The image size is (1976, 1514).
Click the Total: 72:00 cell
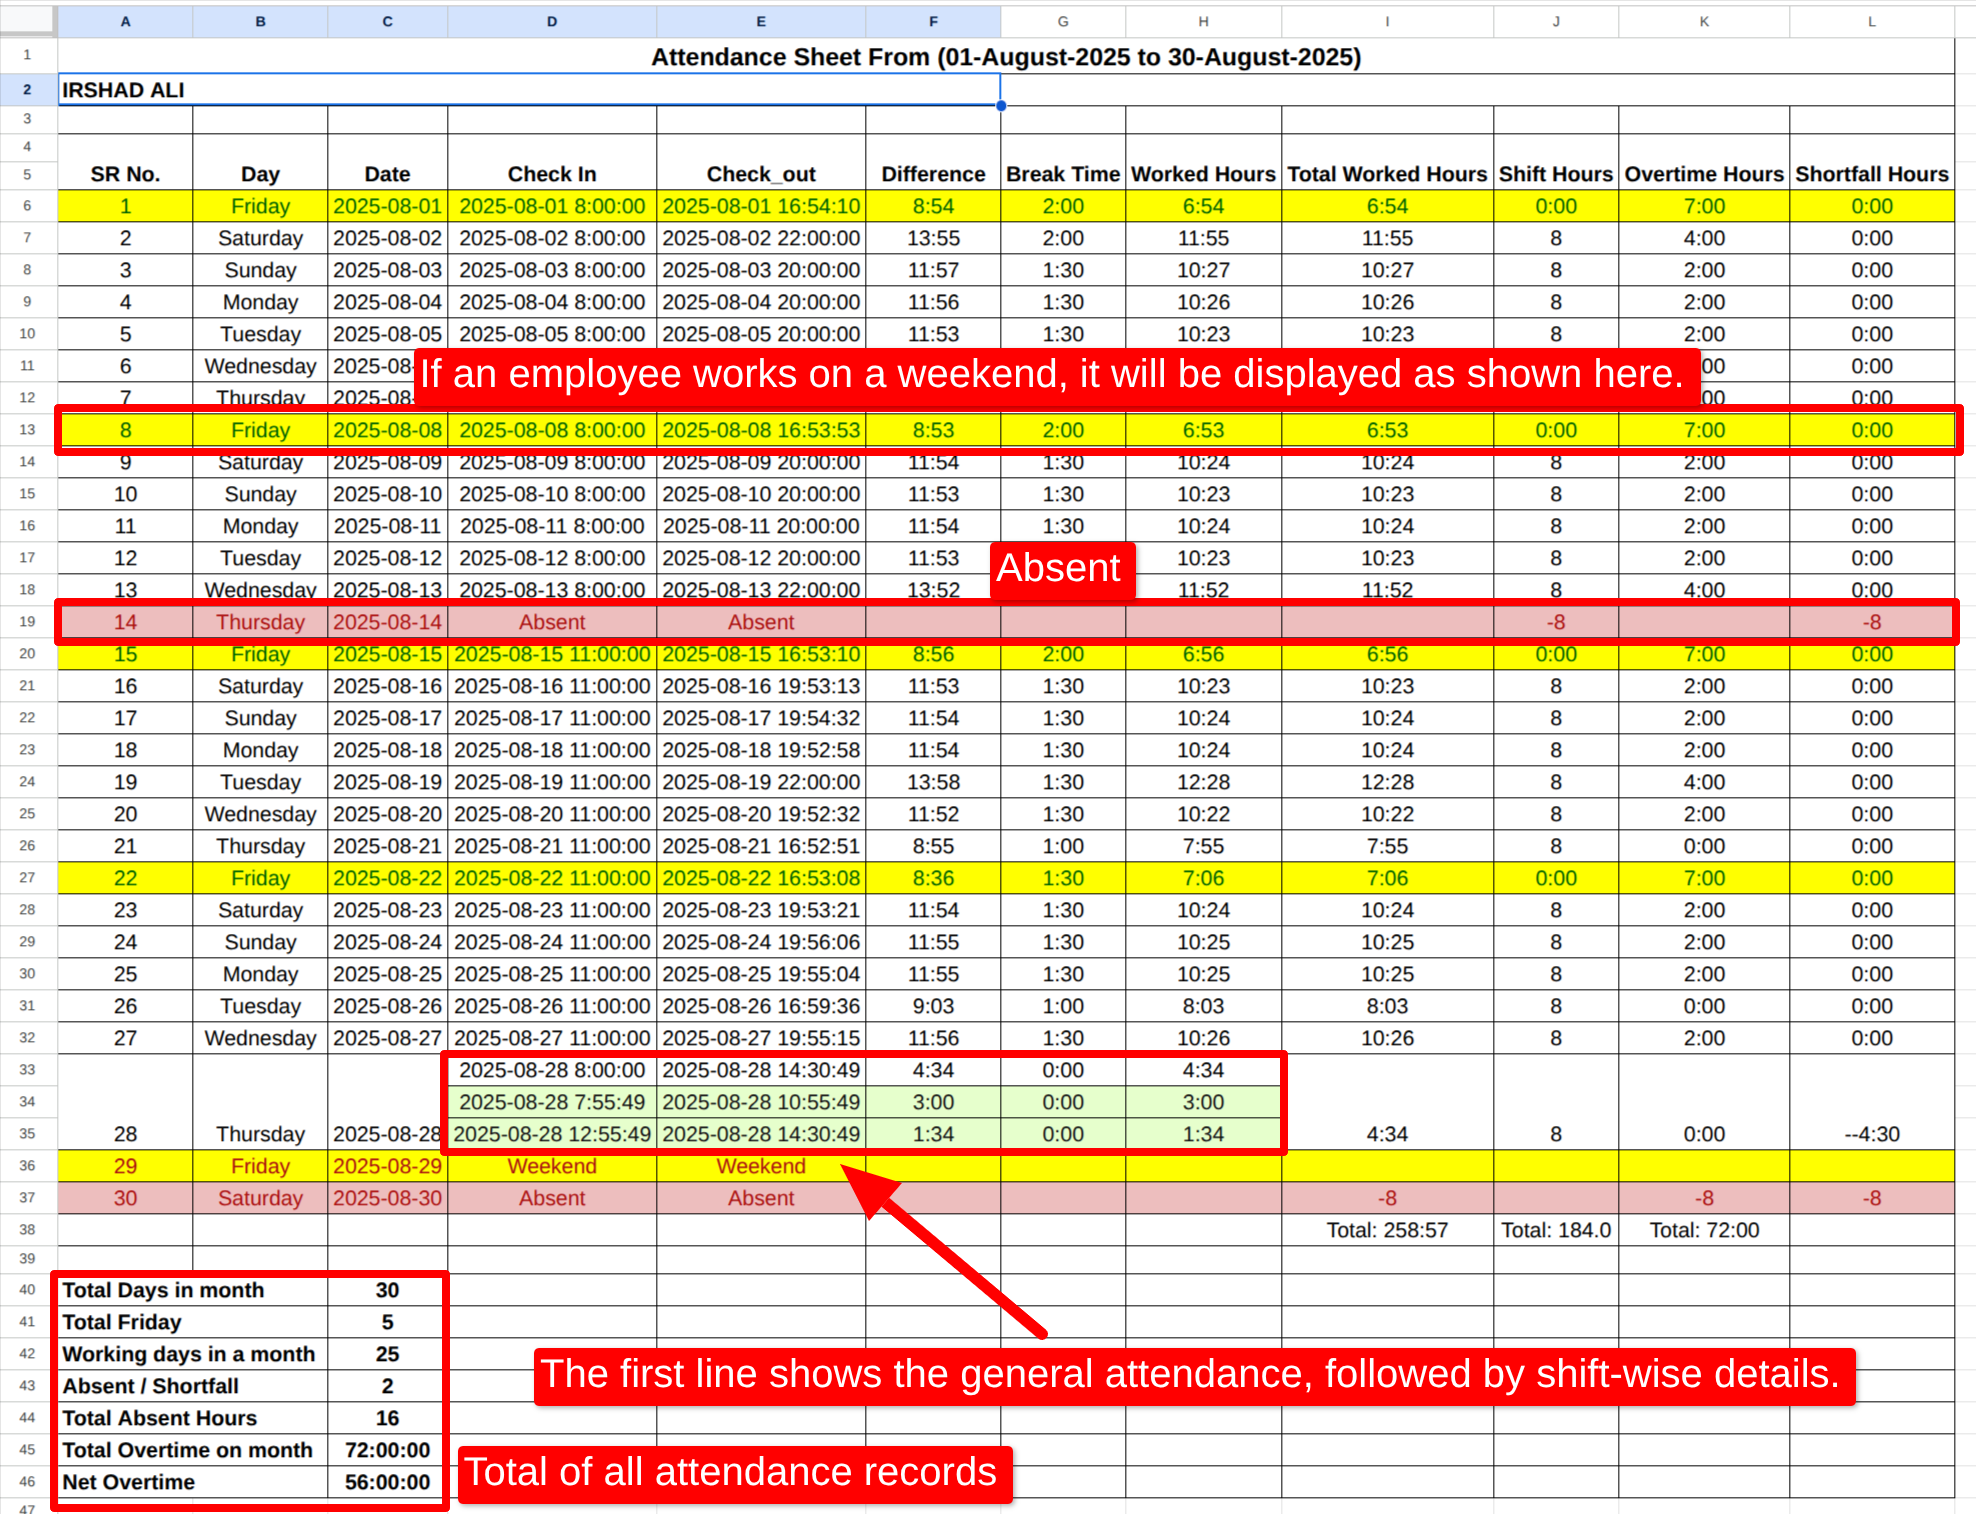pyautogui.click(x=1703, y=1230)
